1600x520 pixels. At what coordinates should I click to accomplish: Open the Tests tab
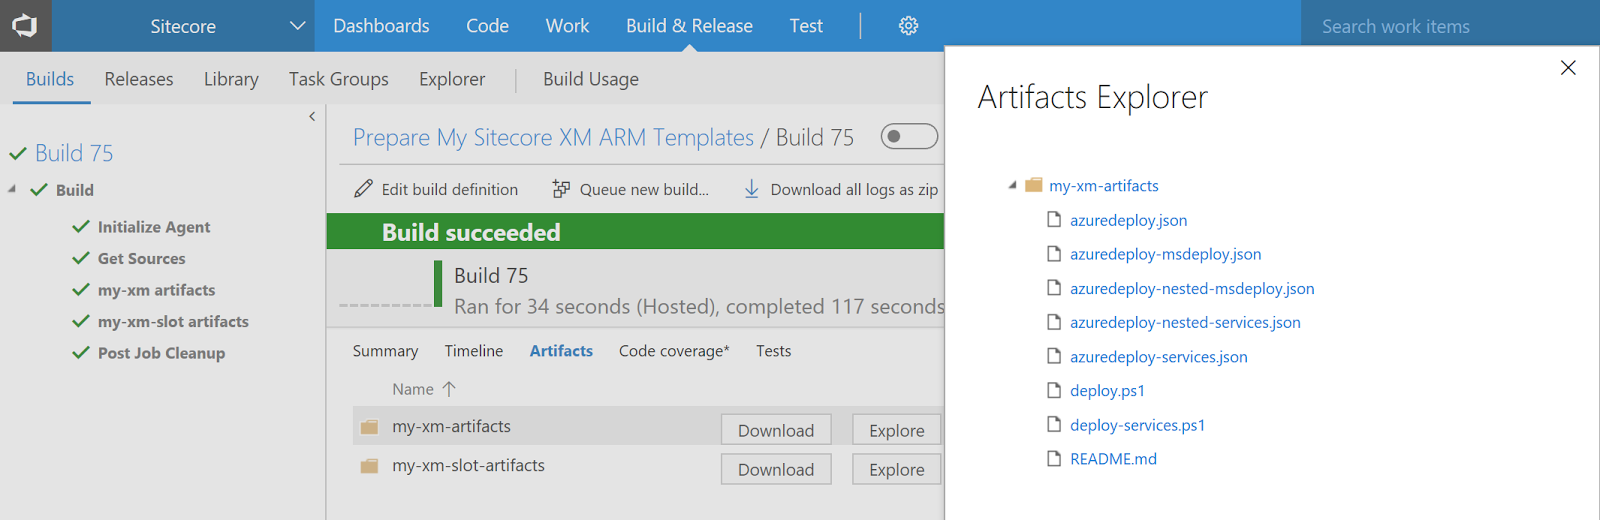click(x=773, y=351)
